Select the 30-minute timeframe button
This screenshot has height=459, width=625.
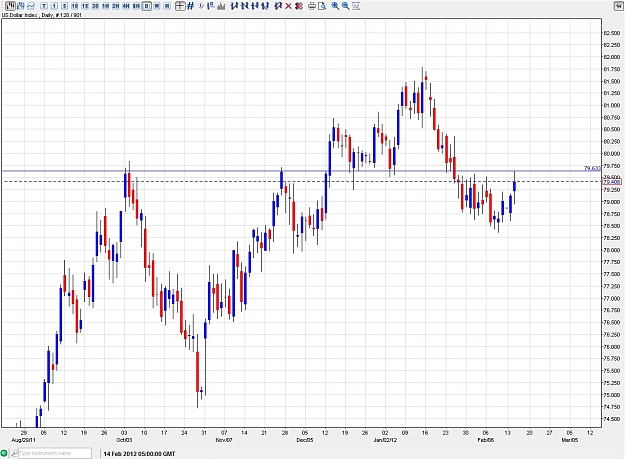pos(95,6)
